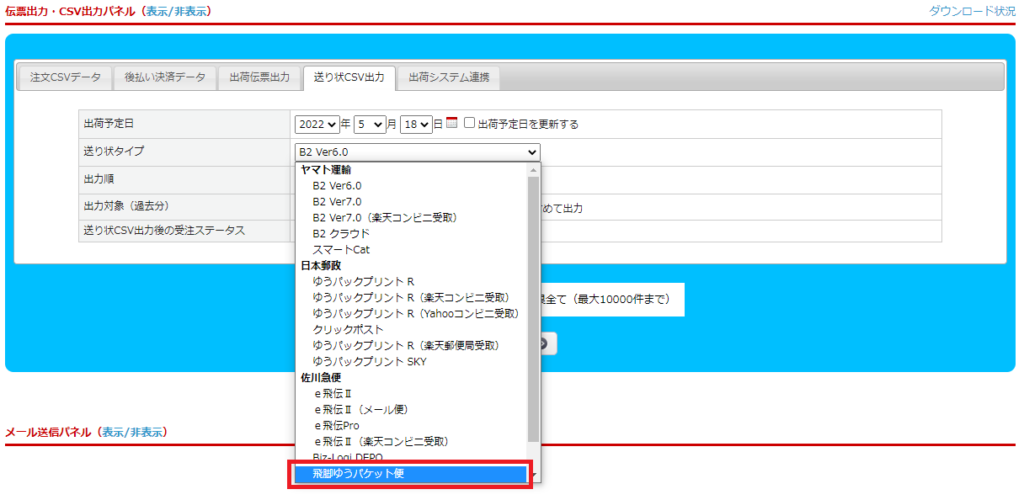Open the 出荷システム連携 tab

pyautogui.click(x=449, y=77)
